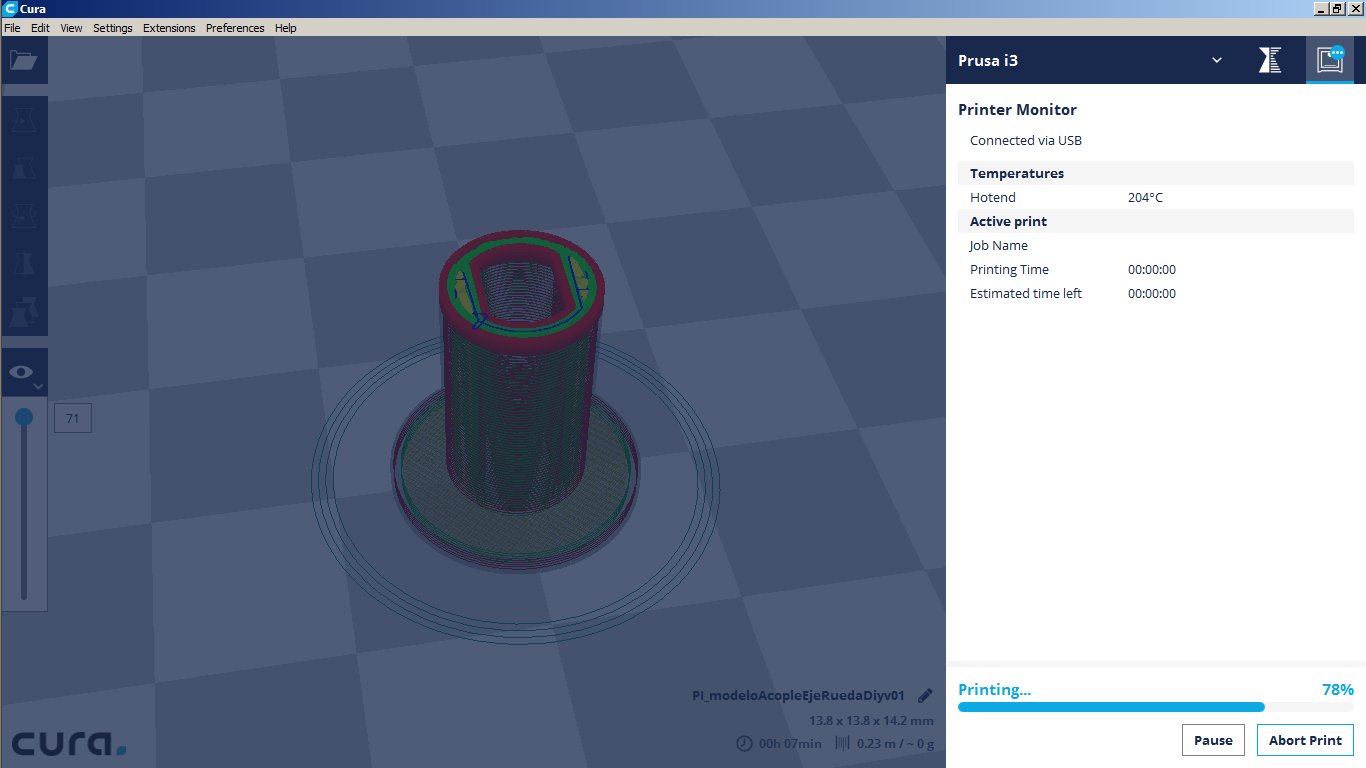Click the Cura icon in title bar

point(10,8)
